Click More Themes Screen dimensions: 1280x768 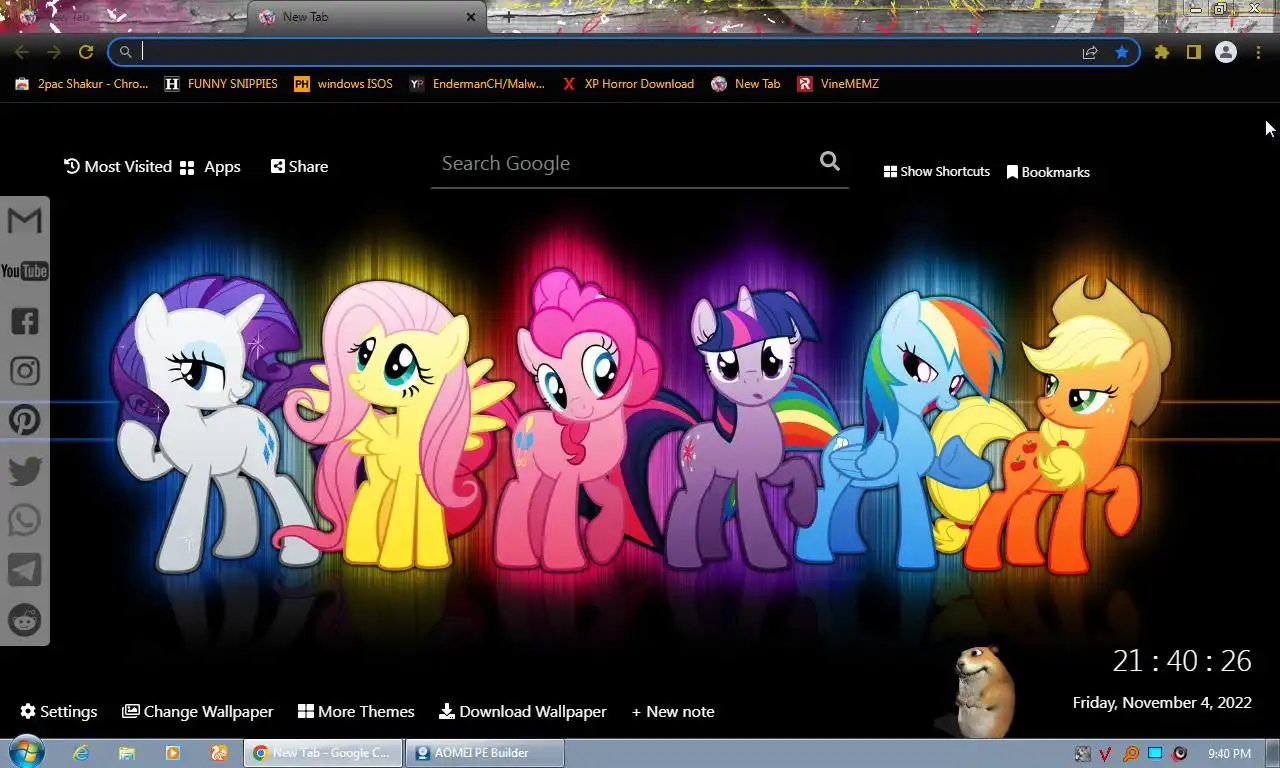(356, 712)
